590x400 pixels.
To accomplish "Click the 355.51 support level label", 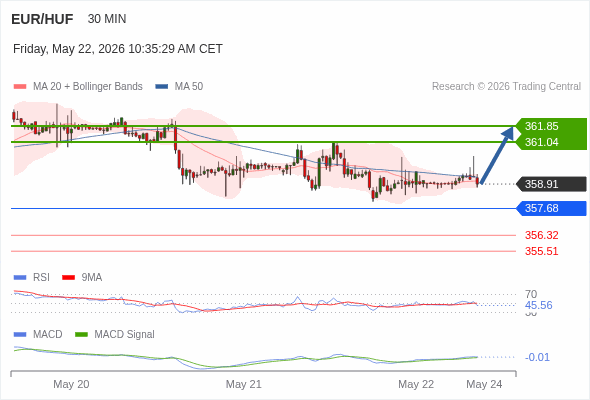I will tap(541, 251).
